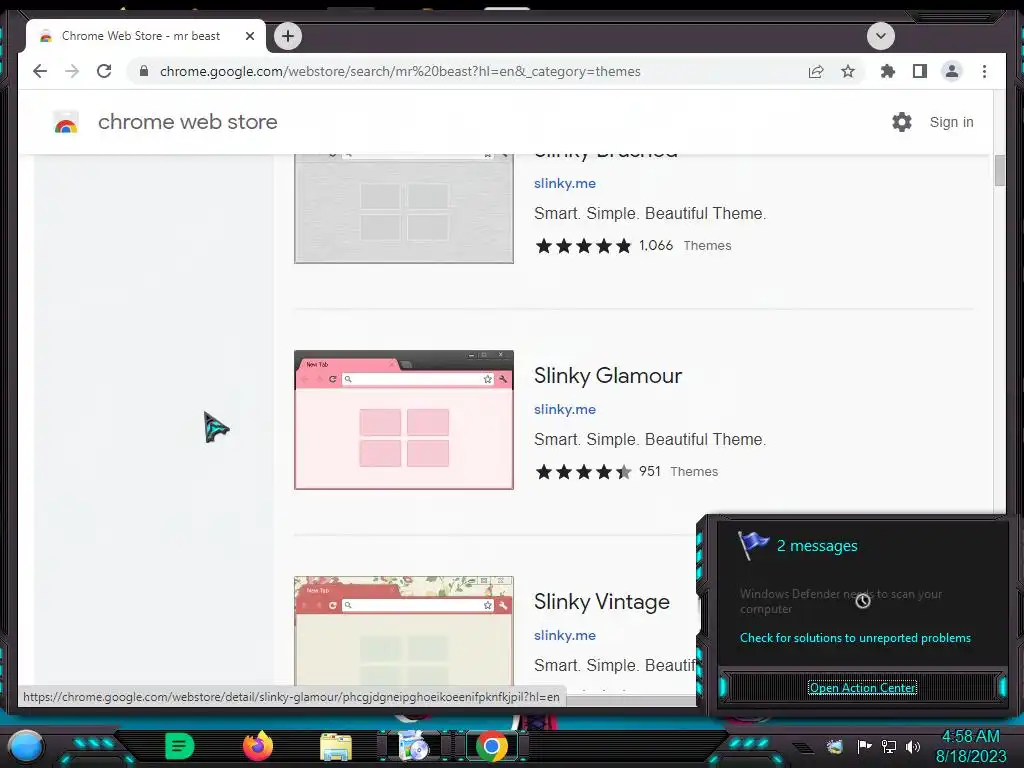
Task: Open Firefox from the taskbar
Action: point(258,746)
